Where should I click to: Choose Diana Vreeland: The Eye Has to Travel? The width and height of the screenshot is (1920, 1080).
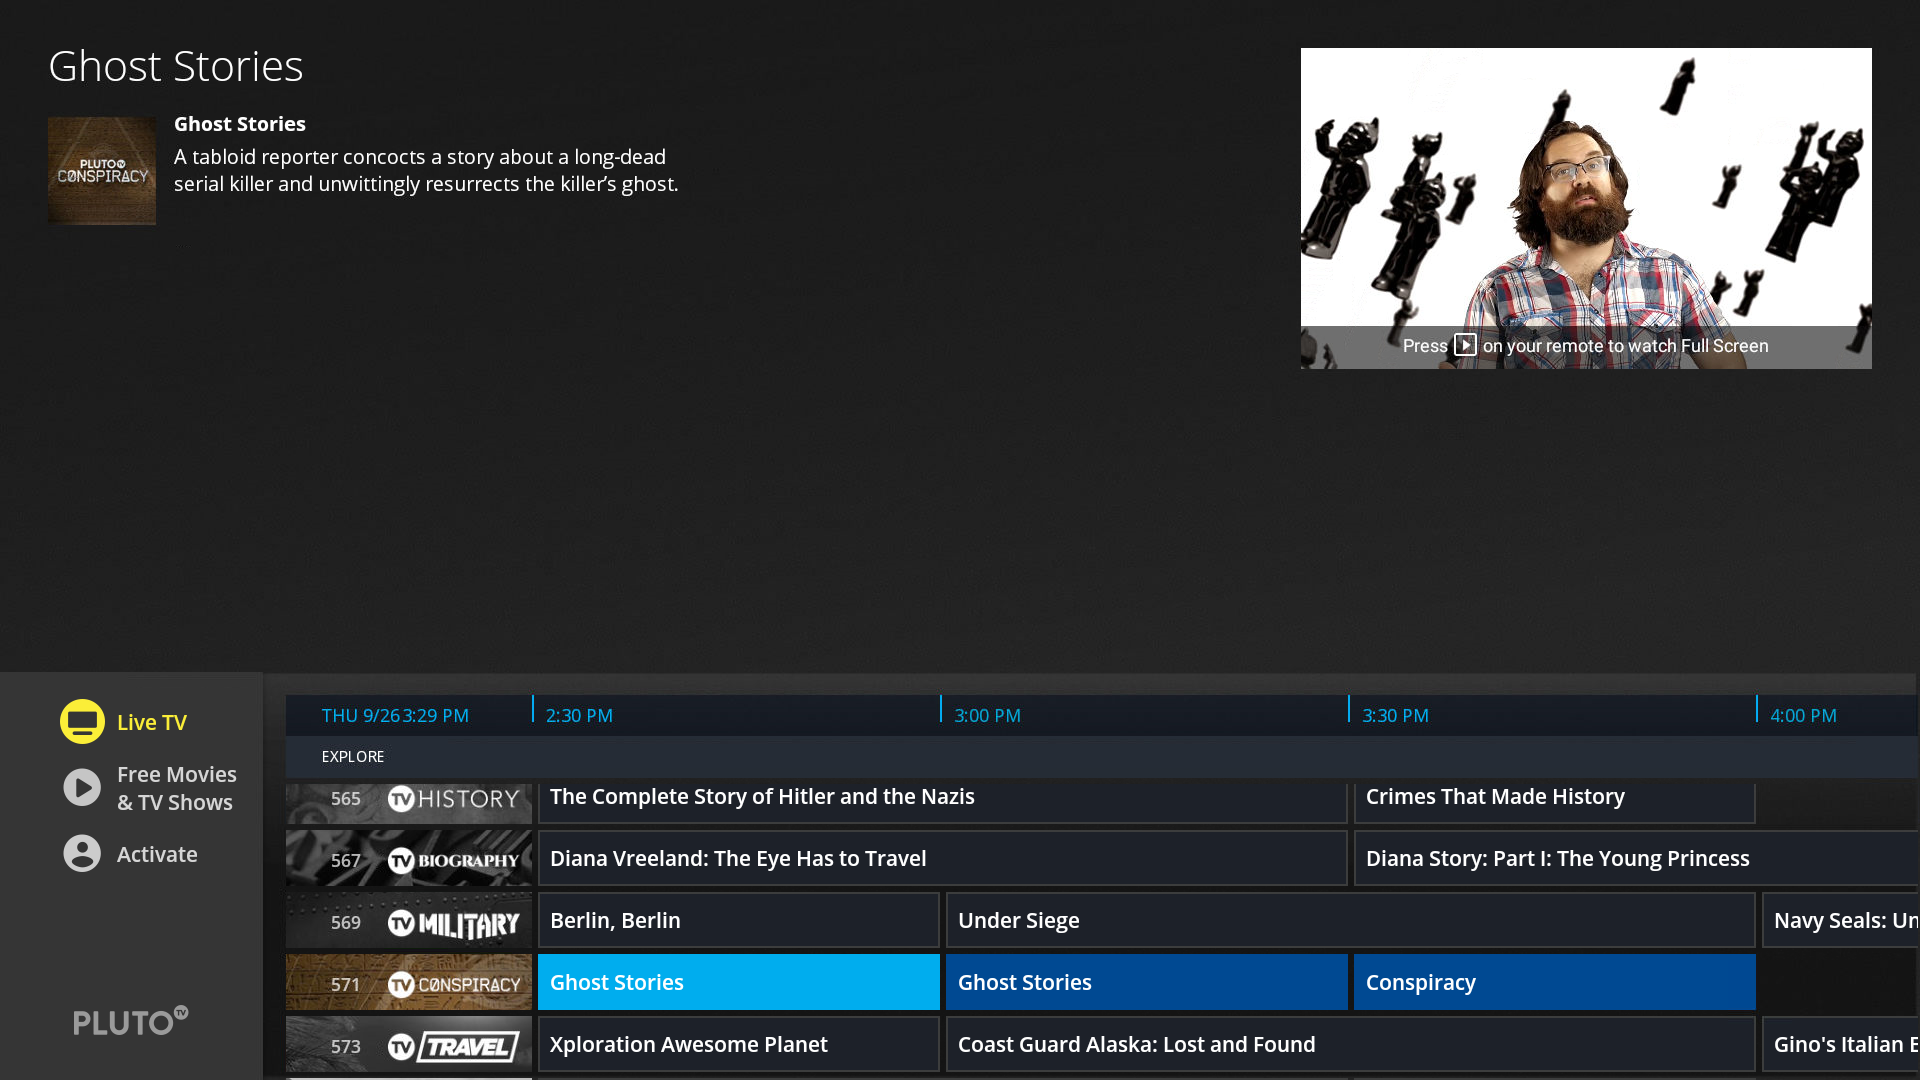[943, 859]
